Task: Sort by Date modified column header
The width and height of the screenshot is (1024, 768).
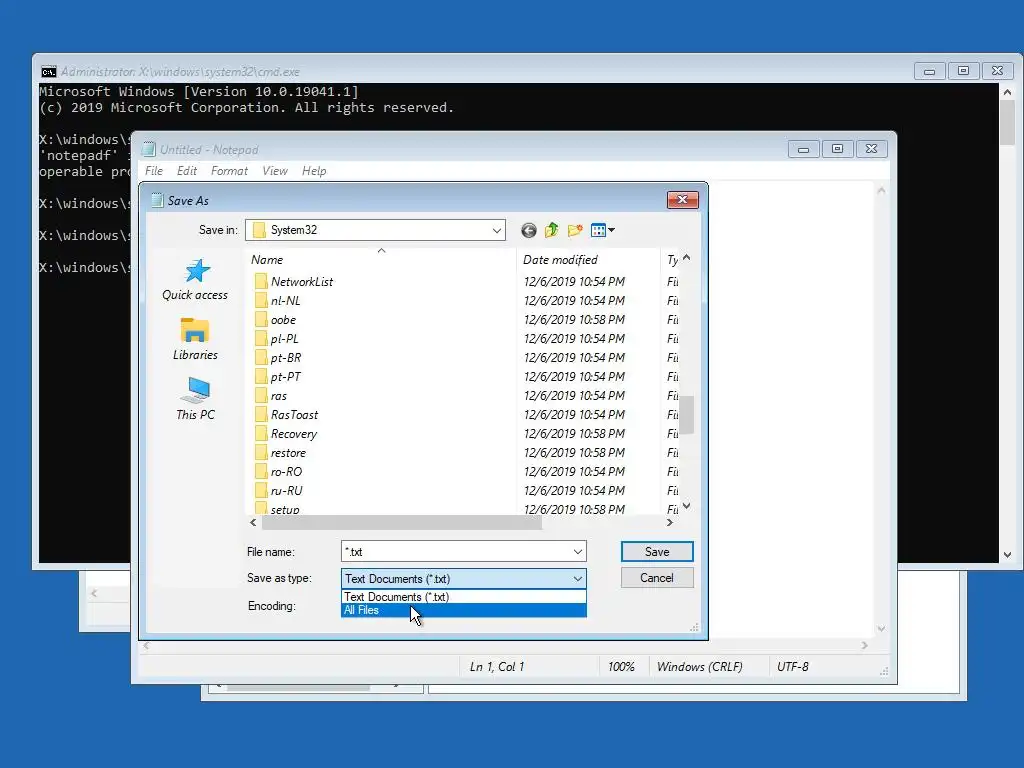Action: click(588, 260)
